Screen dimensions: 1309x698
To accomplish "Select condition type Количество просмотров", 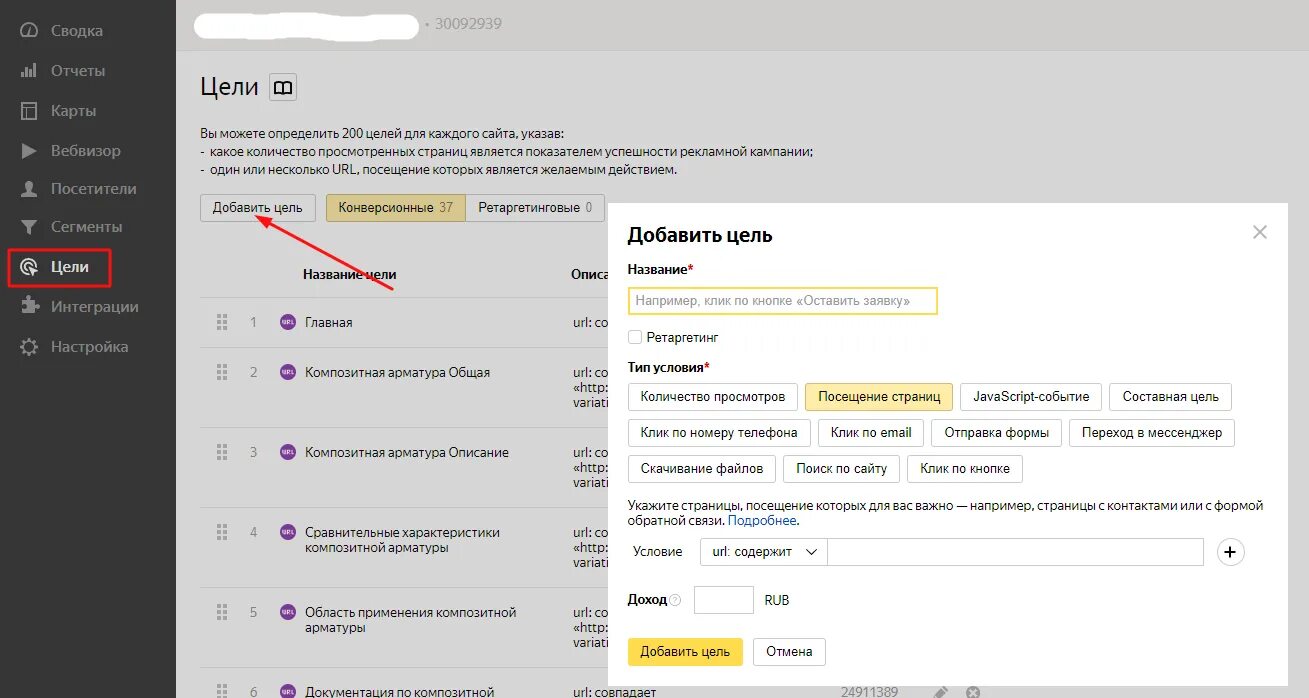I will coord(713,397).
